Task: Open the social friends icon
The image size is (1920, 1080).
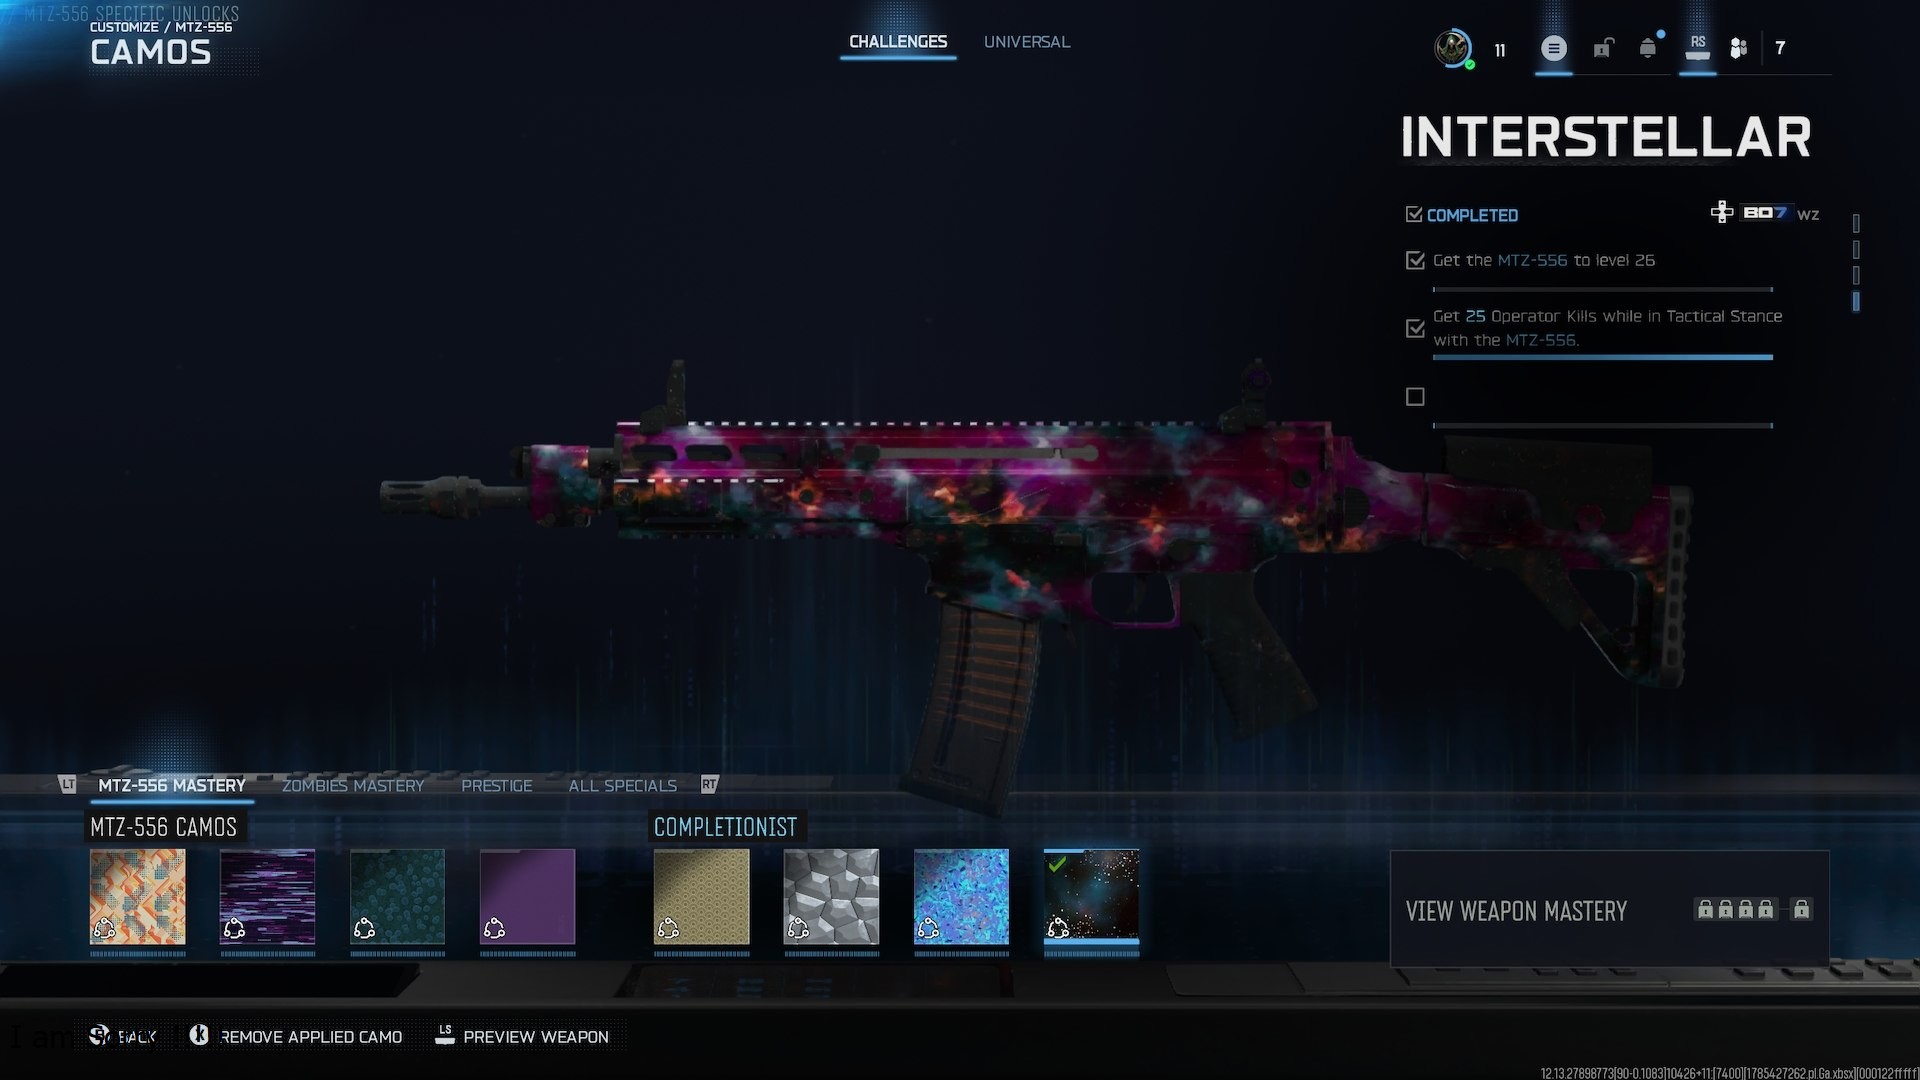Action: pos(1739,48)
